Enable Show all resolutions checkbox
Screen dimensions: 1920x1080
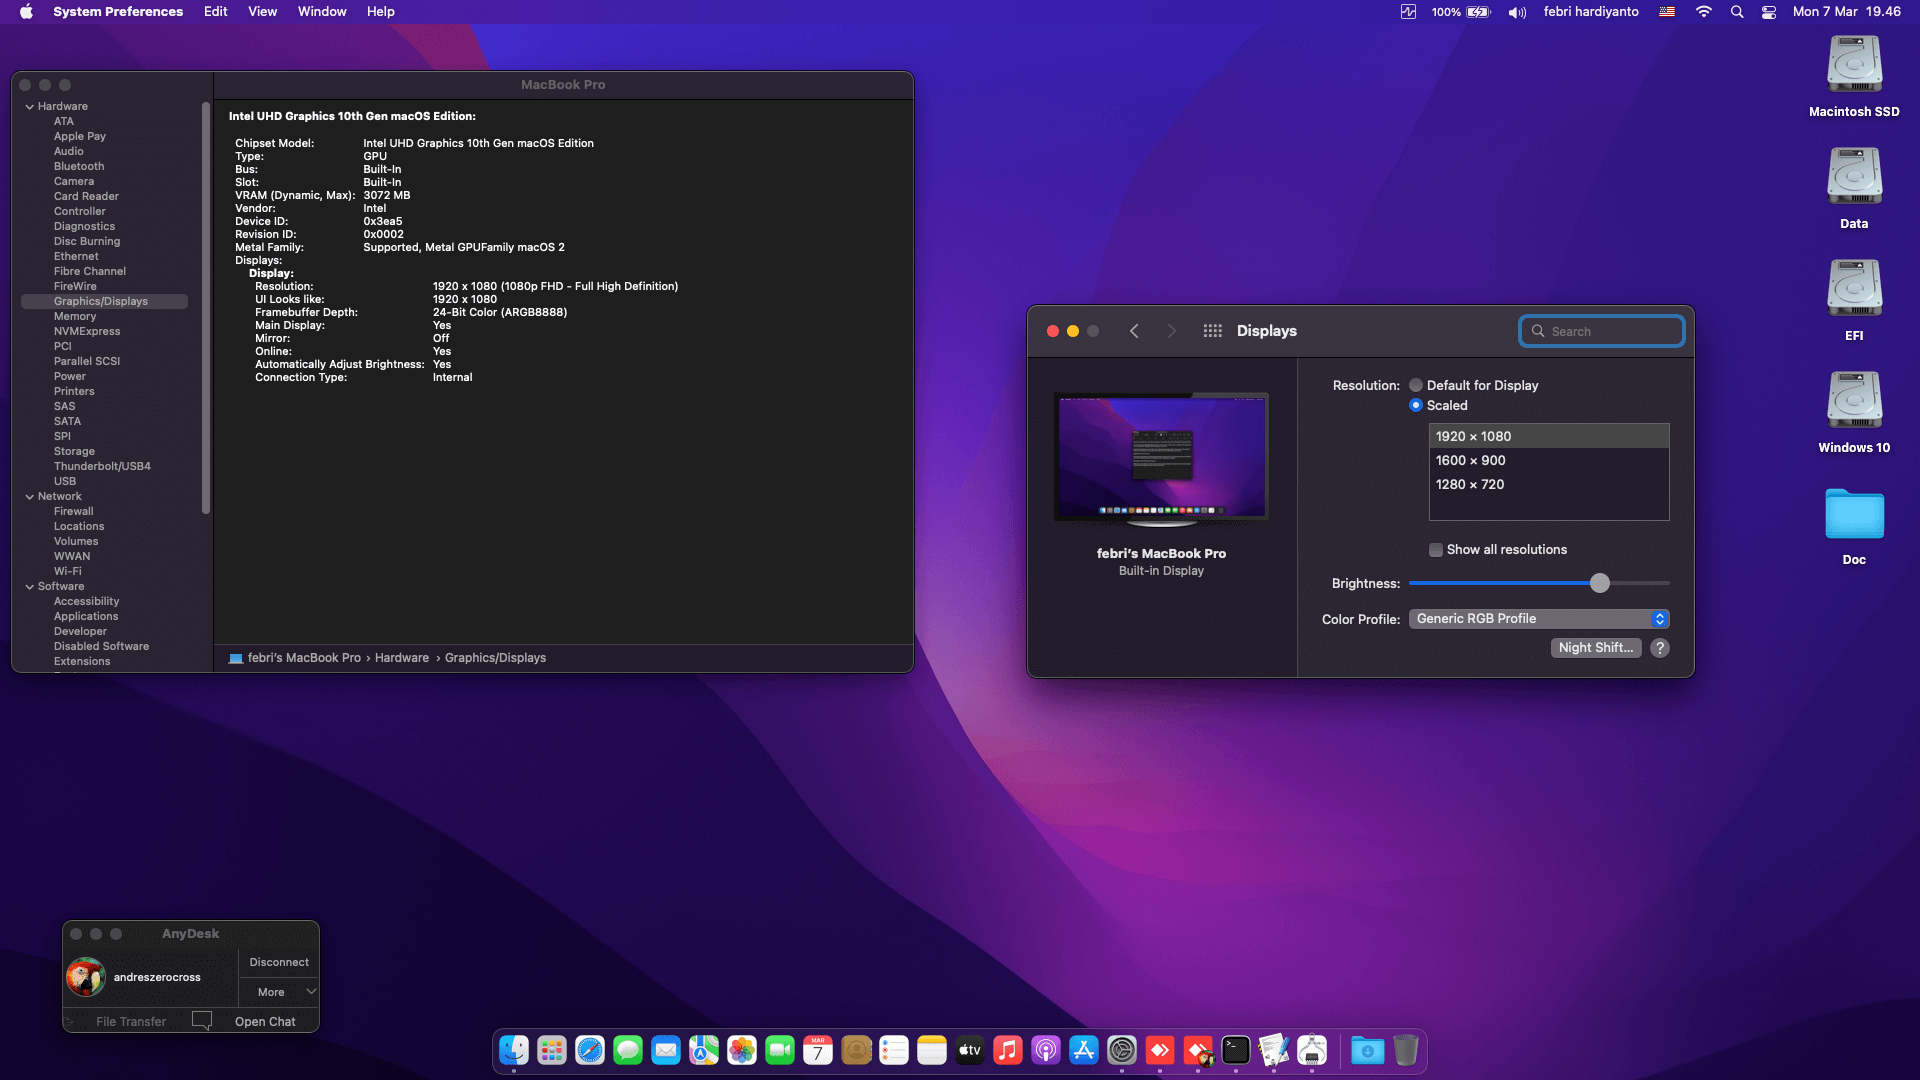(1436, 550)
